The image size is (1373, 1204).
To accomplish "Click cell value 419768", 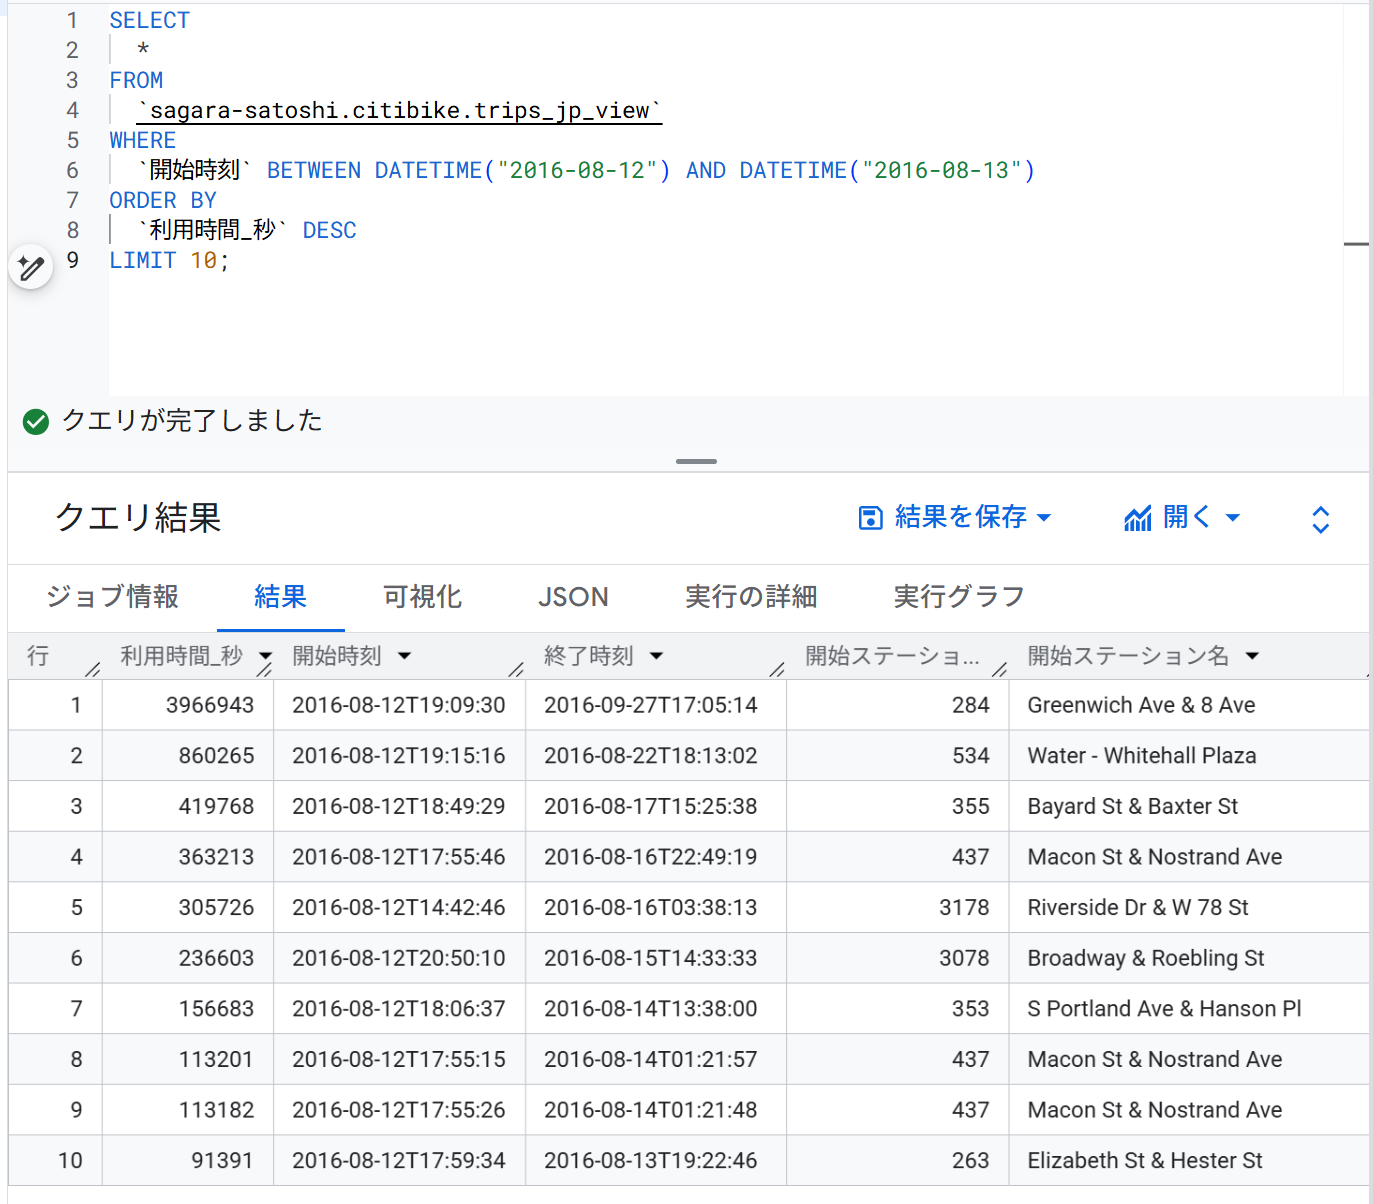I will point(216,806).
